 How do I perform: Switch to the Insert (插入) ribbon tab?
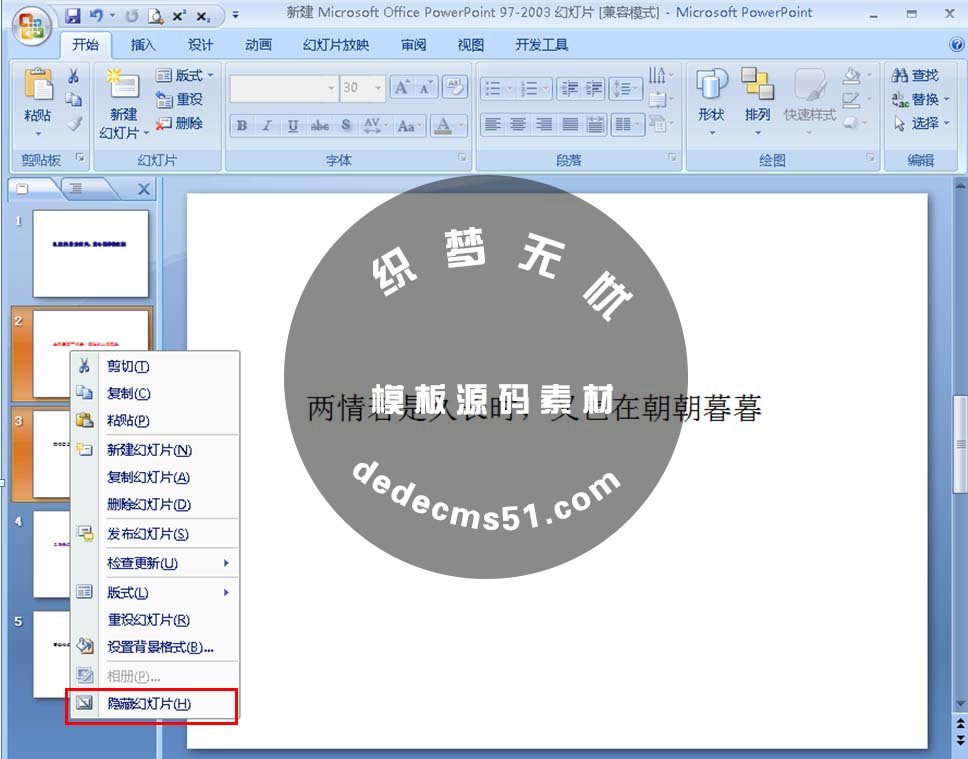coord(143,45)
